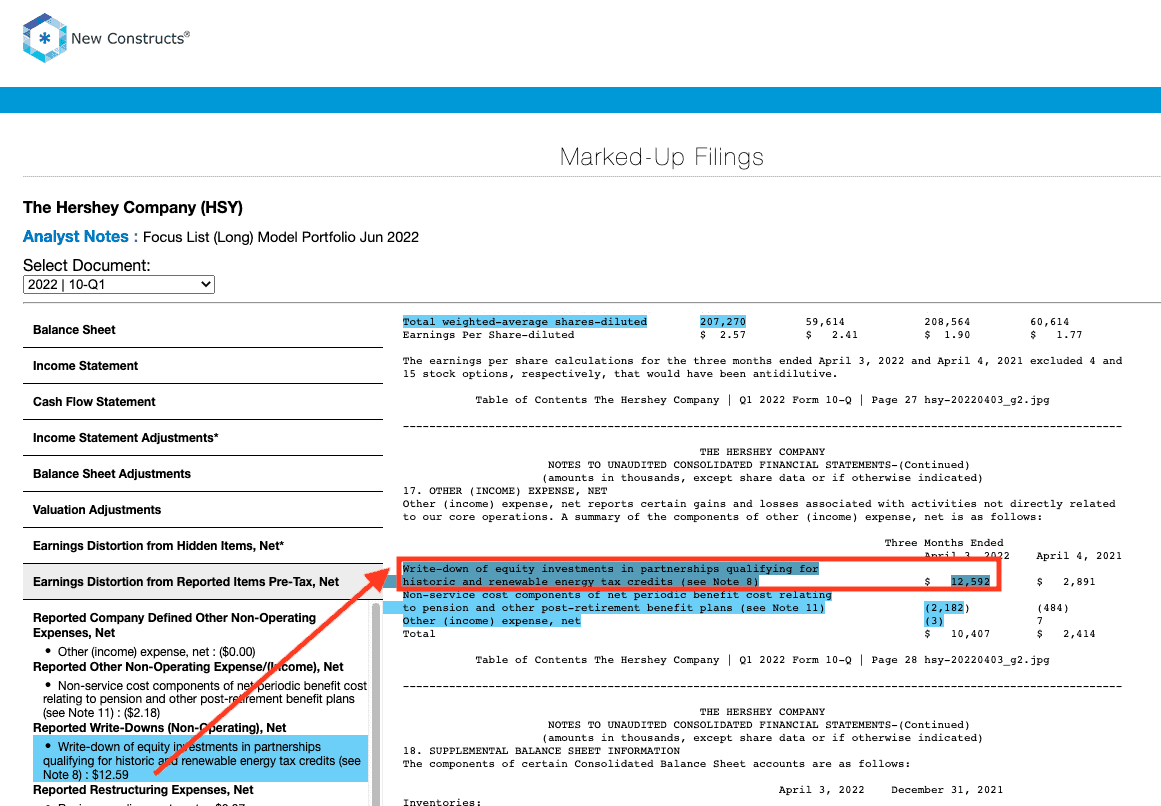Click the Earnings Per Share-diluted row label
This screenshot has width=1161, height=806.
(x=488, y=335)
